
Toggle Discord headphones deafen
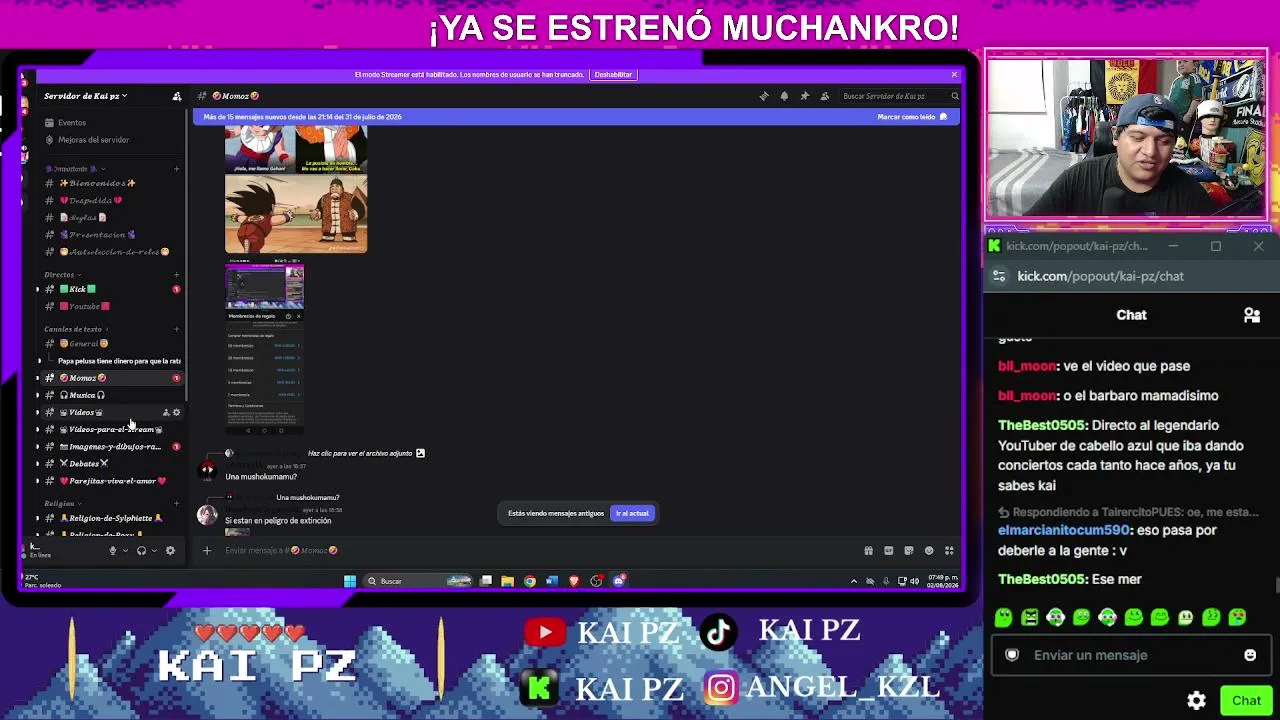141,550
